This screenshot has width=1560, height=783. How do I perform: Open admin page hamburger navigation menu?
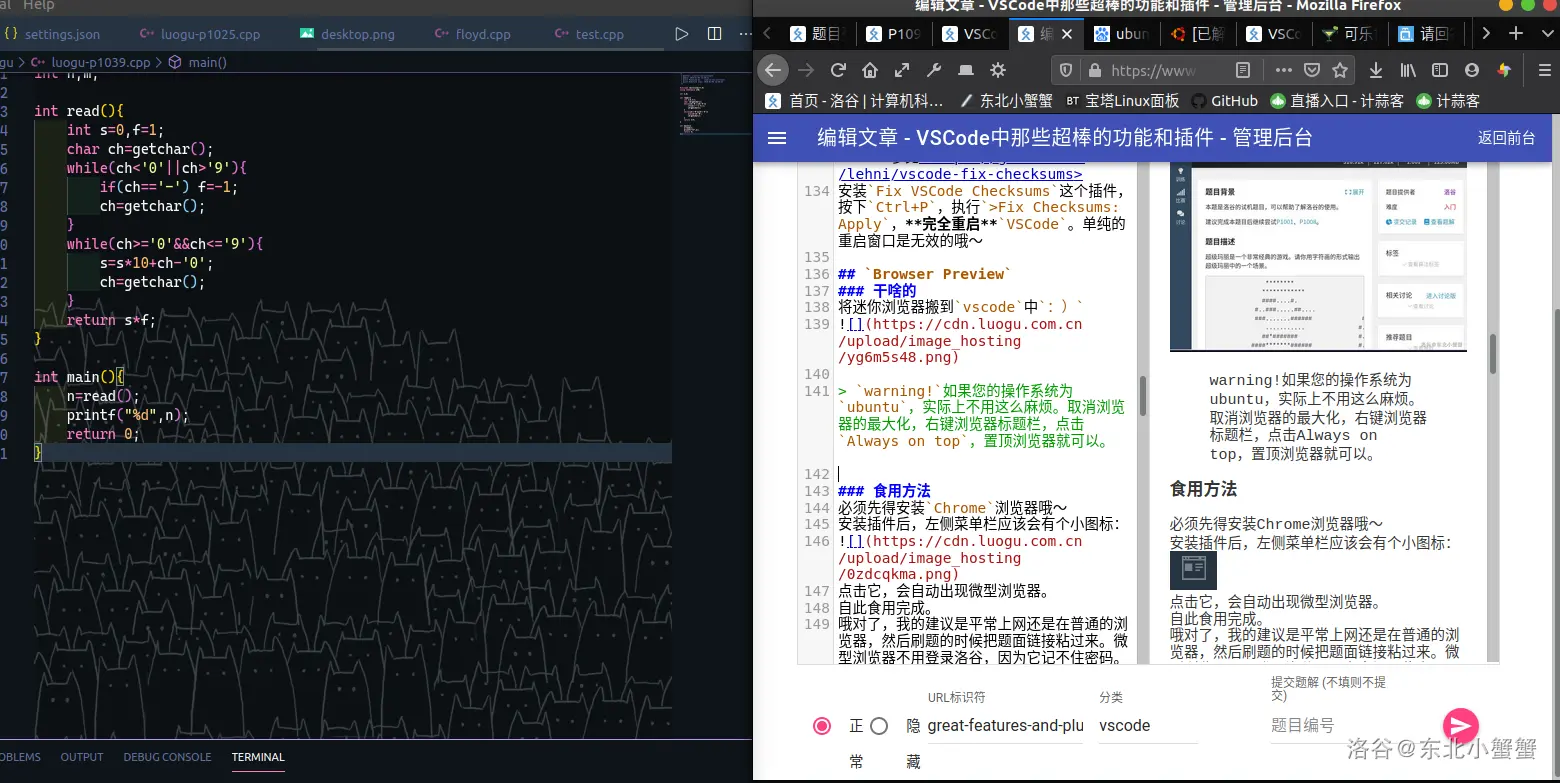tap(777, 138)
